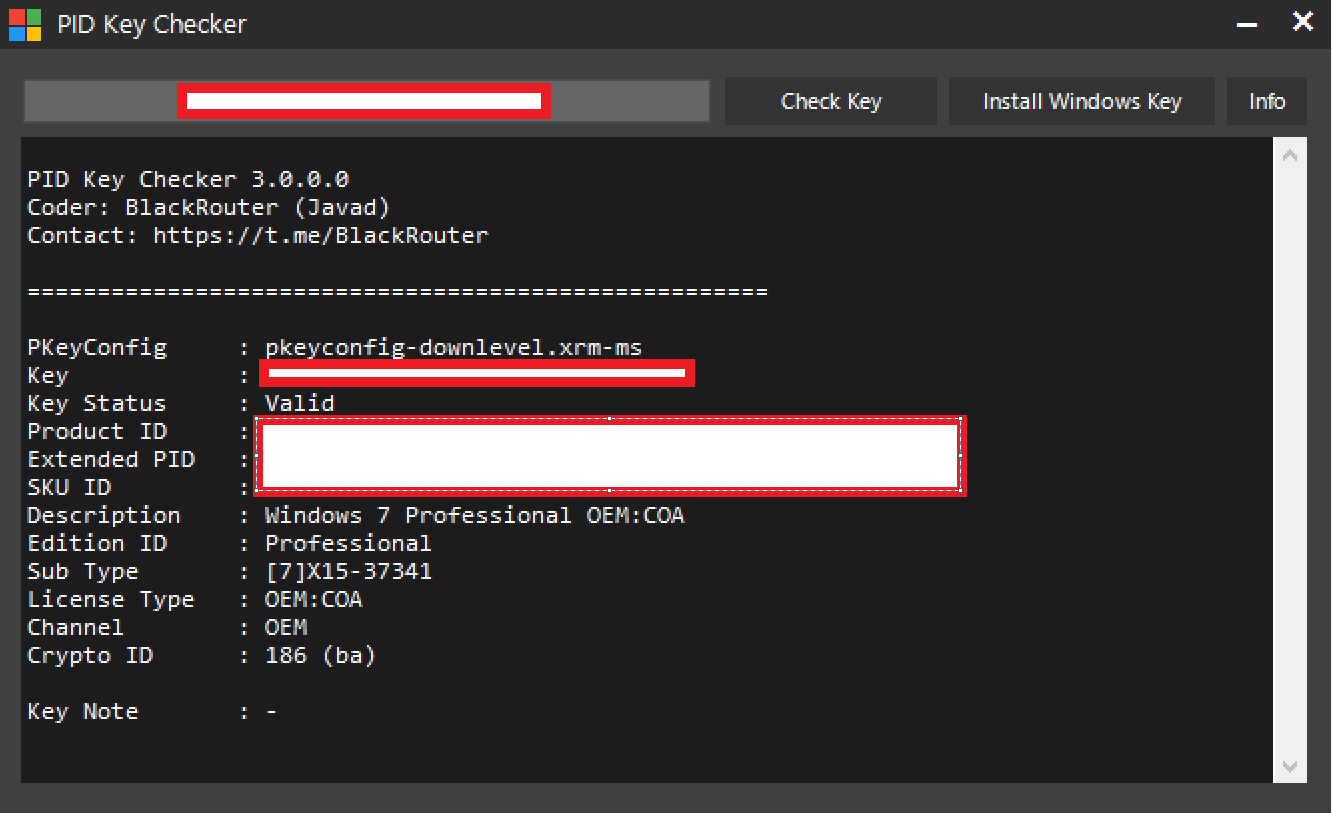
Task: Click the PID Key Checker title text
Action: pos(151,25)
